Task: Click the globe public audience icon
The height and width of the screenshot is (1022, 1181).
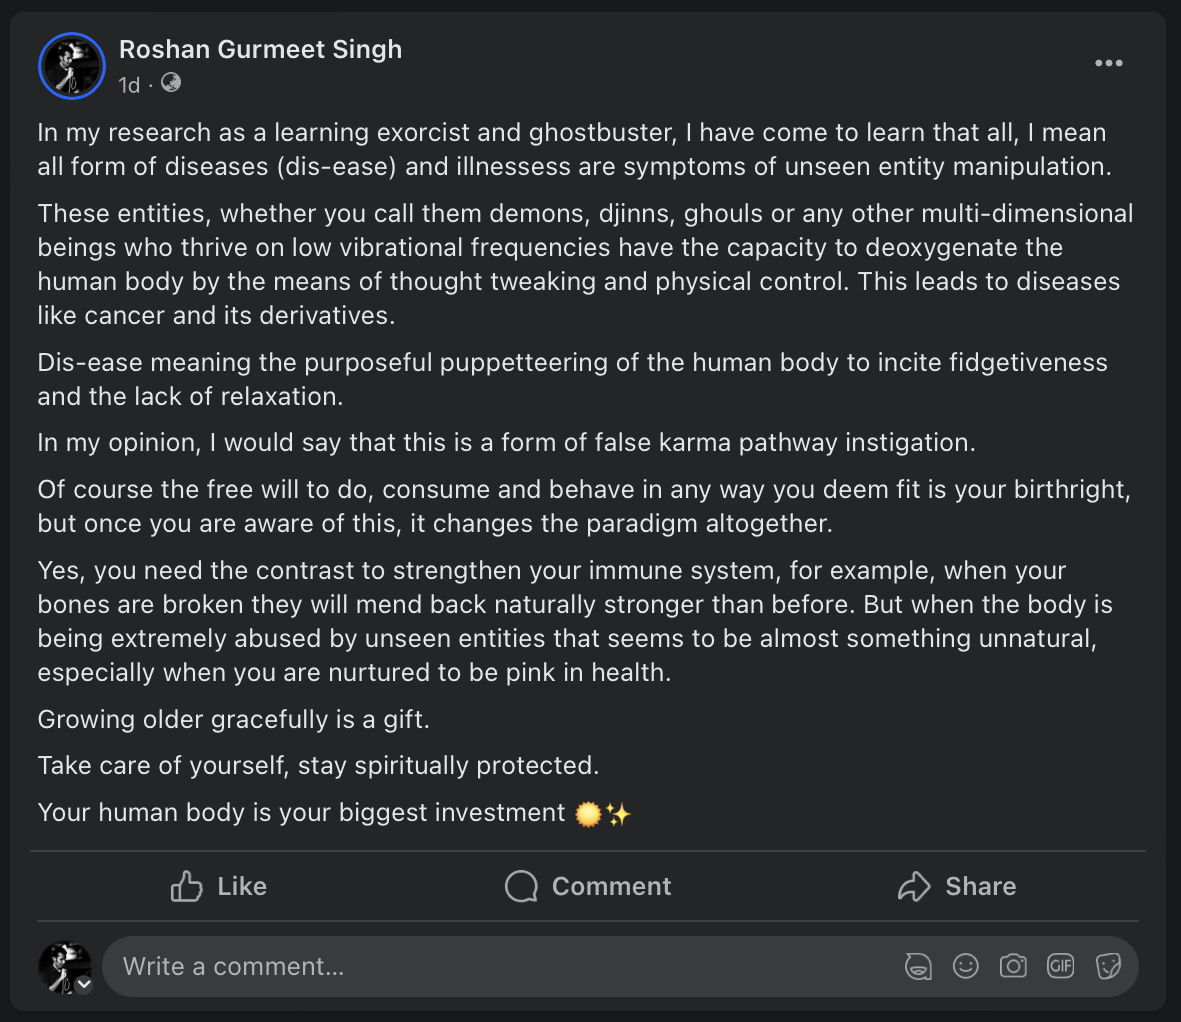Action: [171, 82]
